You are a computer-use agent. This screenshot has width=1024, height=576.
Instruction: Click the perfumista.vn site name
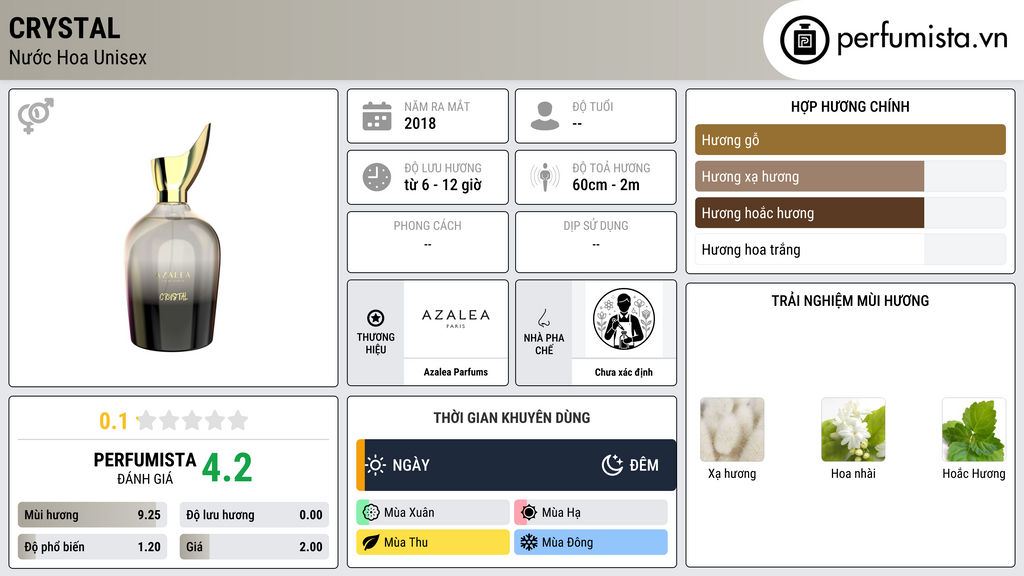[922, 39]
